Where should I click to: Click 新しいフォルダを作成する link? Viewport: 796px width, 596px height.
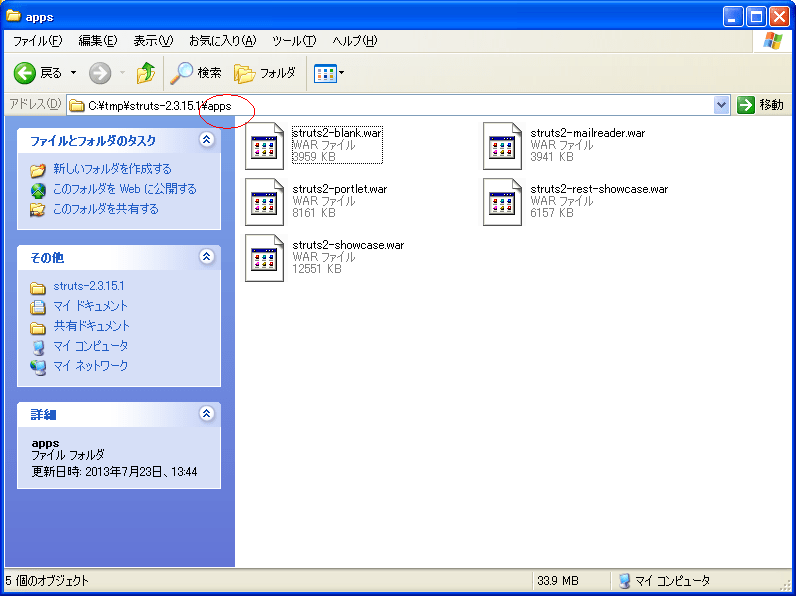[x=112, y=169]
